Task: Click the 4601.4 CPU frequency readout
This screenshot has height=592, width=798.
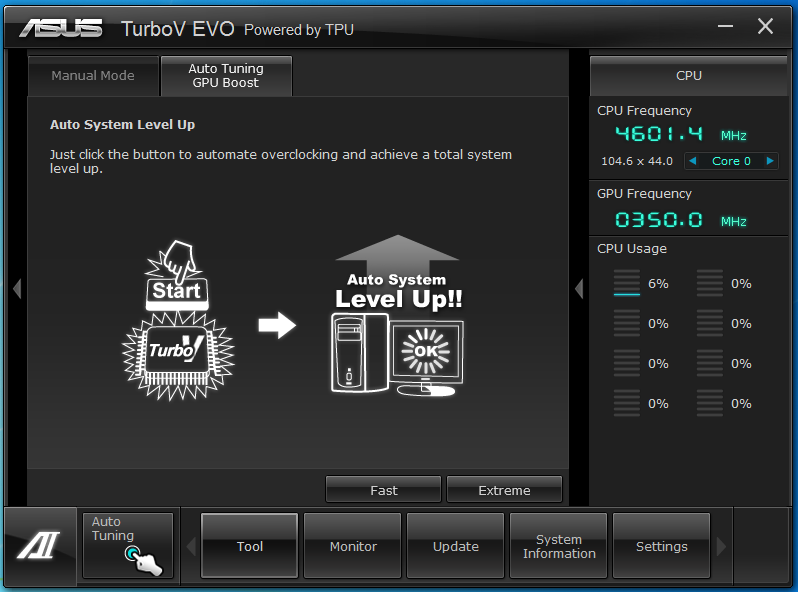Action: (x=659, y=134)
